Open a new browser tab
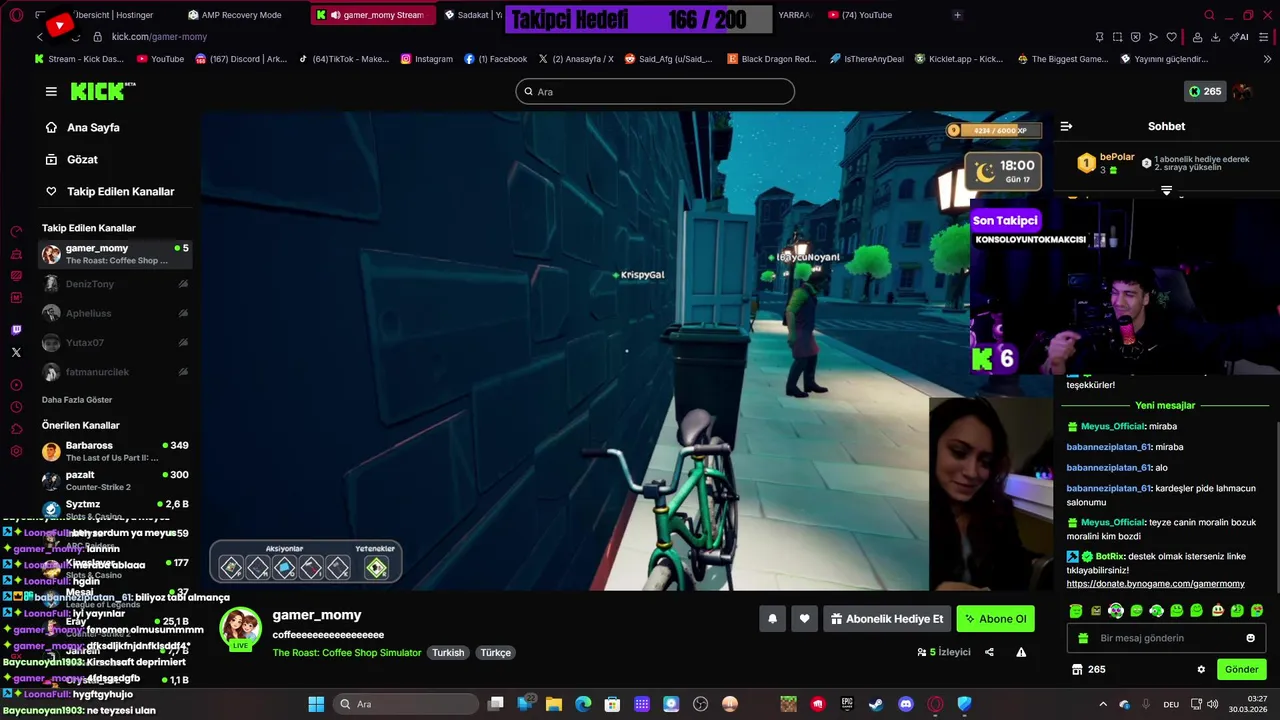 (x=957, y=15)
